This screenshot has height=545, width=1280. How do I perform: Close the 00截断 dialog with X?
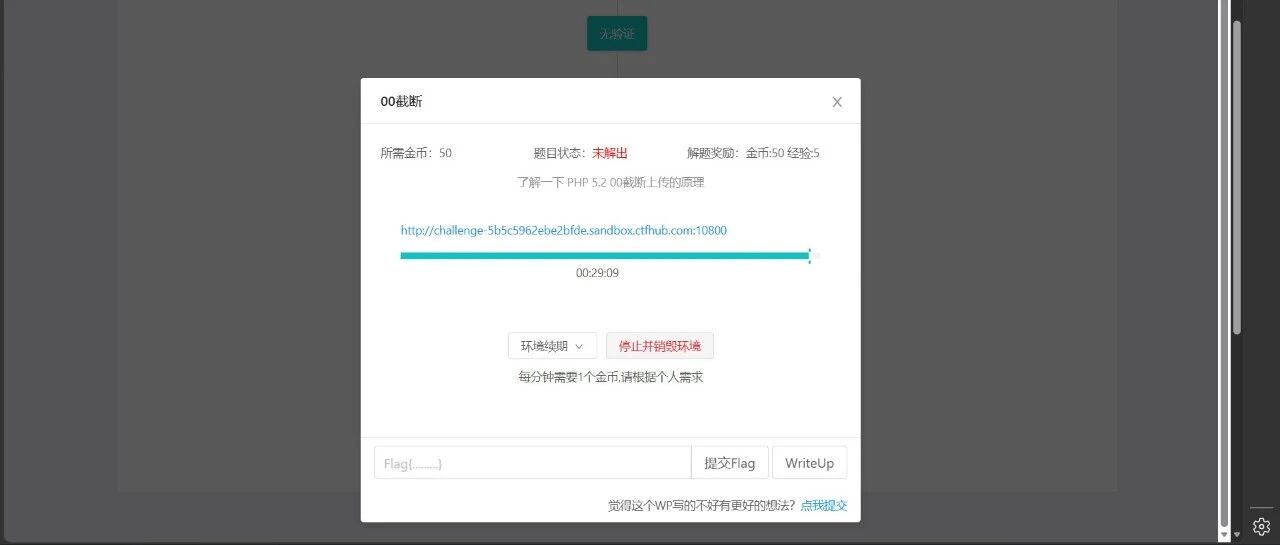(837, 102)
